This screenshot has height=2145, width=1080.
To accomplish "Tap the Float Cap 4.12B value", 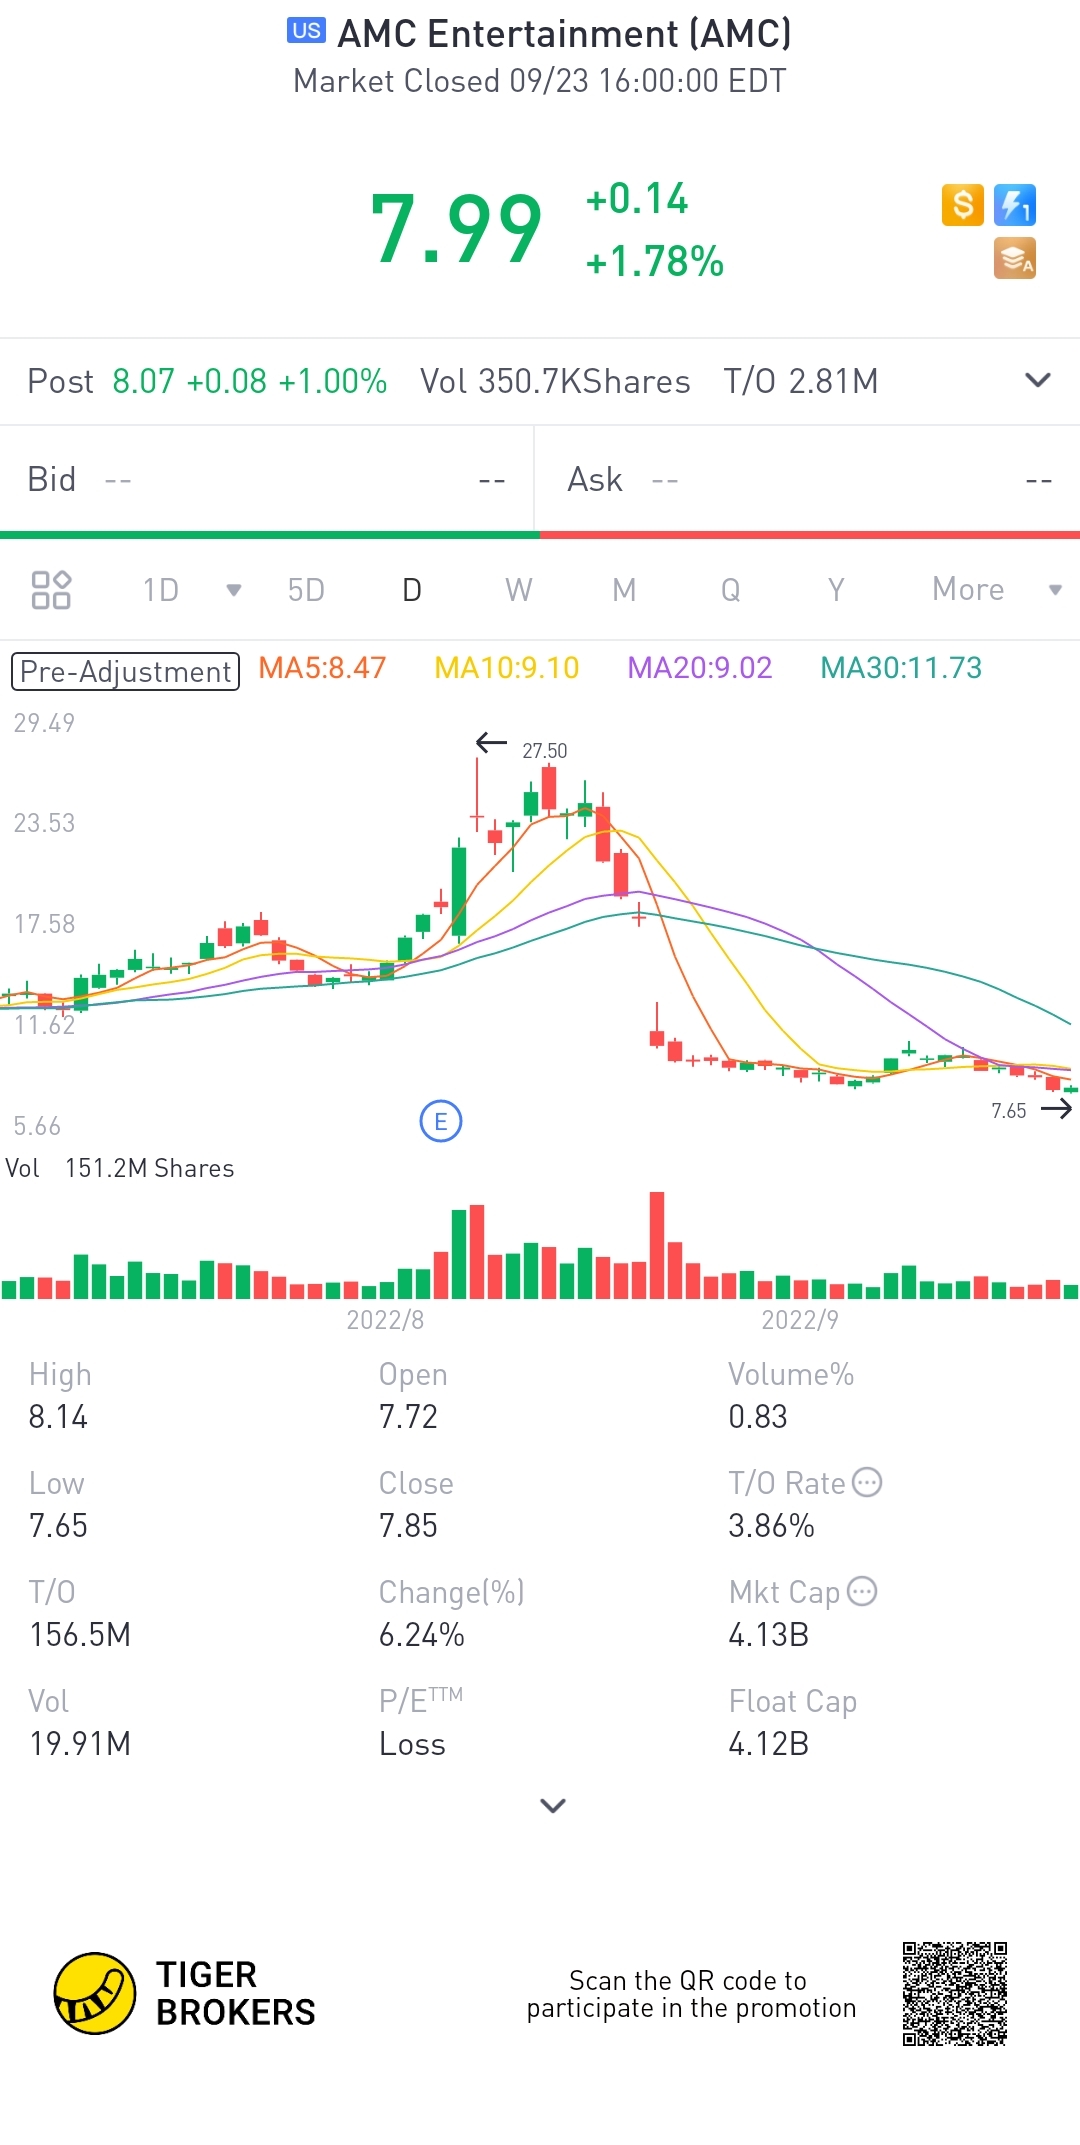I will [768, 1744].
